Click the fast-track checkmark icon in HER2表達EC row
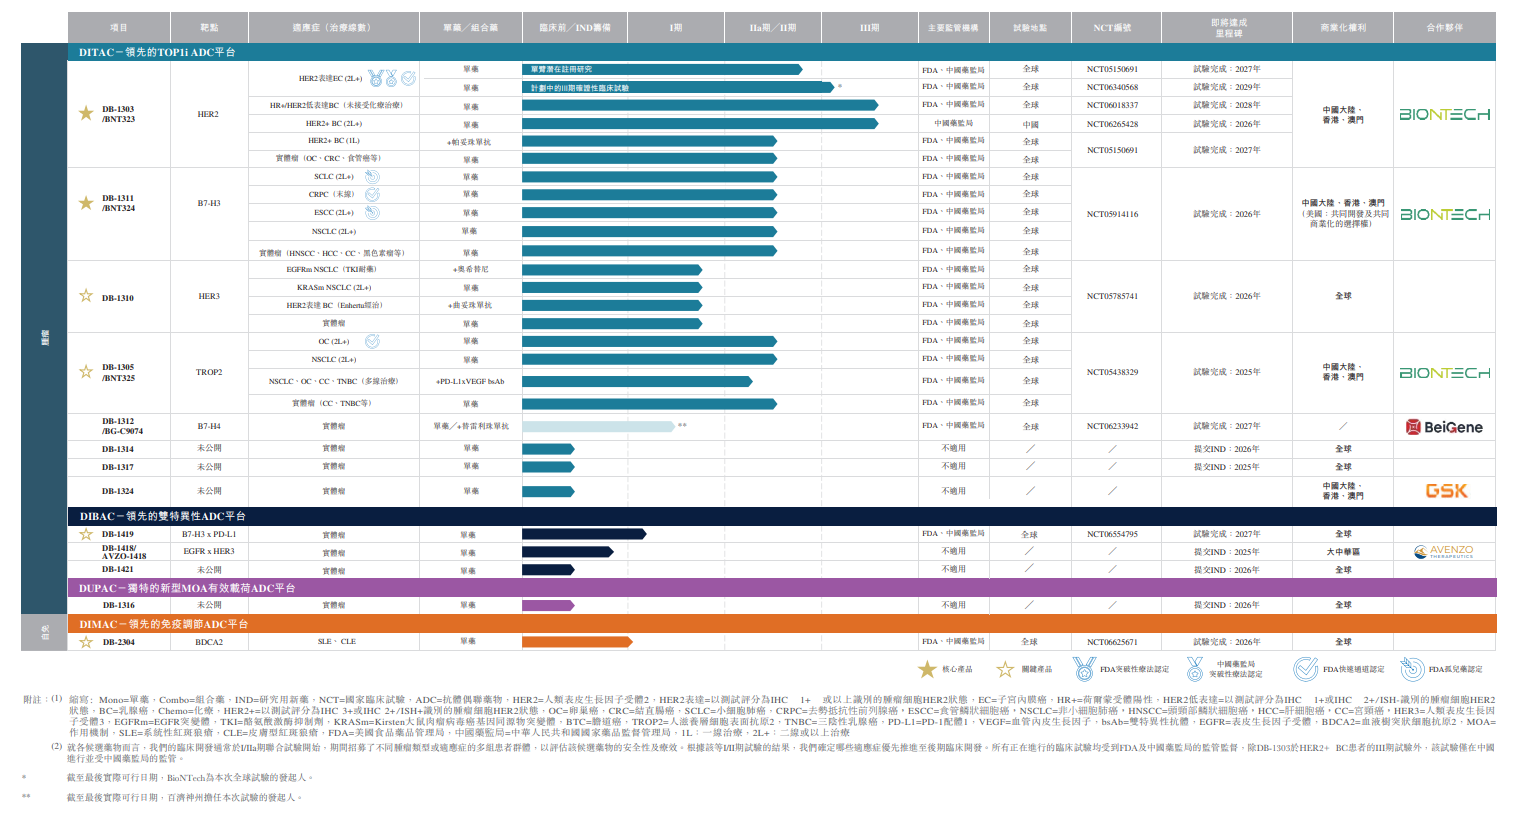This screenshot has height=826, width=1528. [409, 77]
